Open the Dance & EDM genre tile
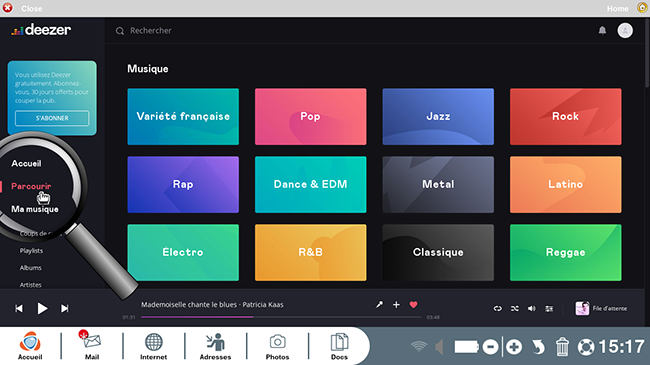Image resolution: width=650 pixels, height=365 pixels. [310, 185]
